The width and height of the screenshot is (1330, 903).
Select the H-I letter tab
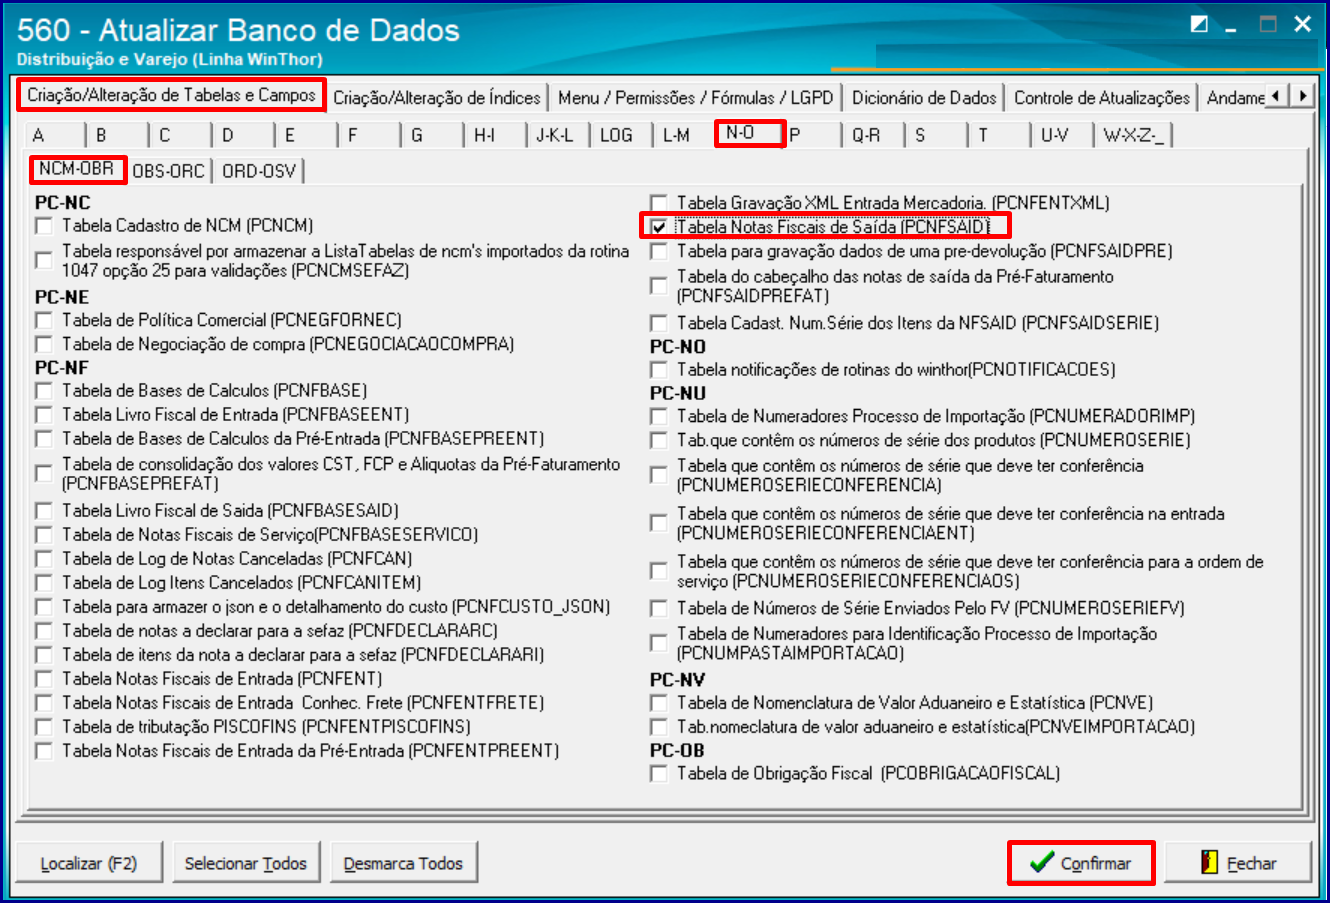(x=494, y=135)
